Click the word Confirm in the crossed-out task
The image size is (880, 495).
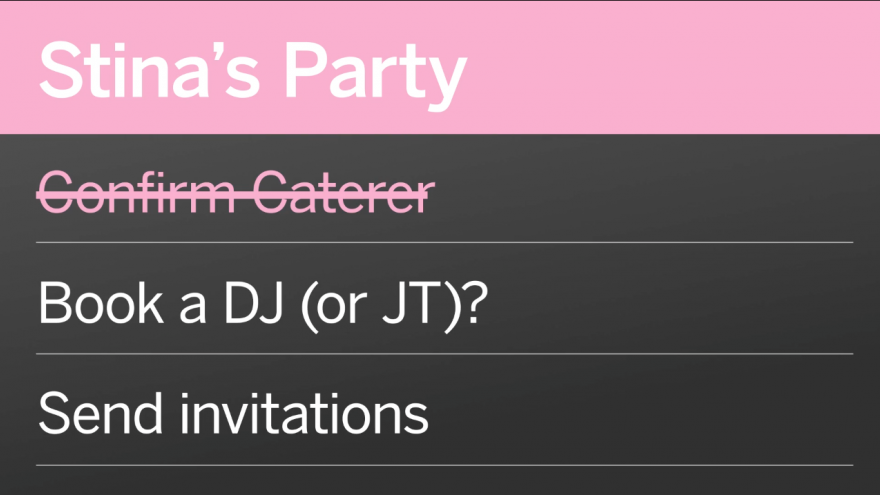136,193
